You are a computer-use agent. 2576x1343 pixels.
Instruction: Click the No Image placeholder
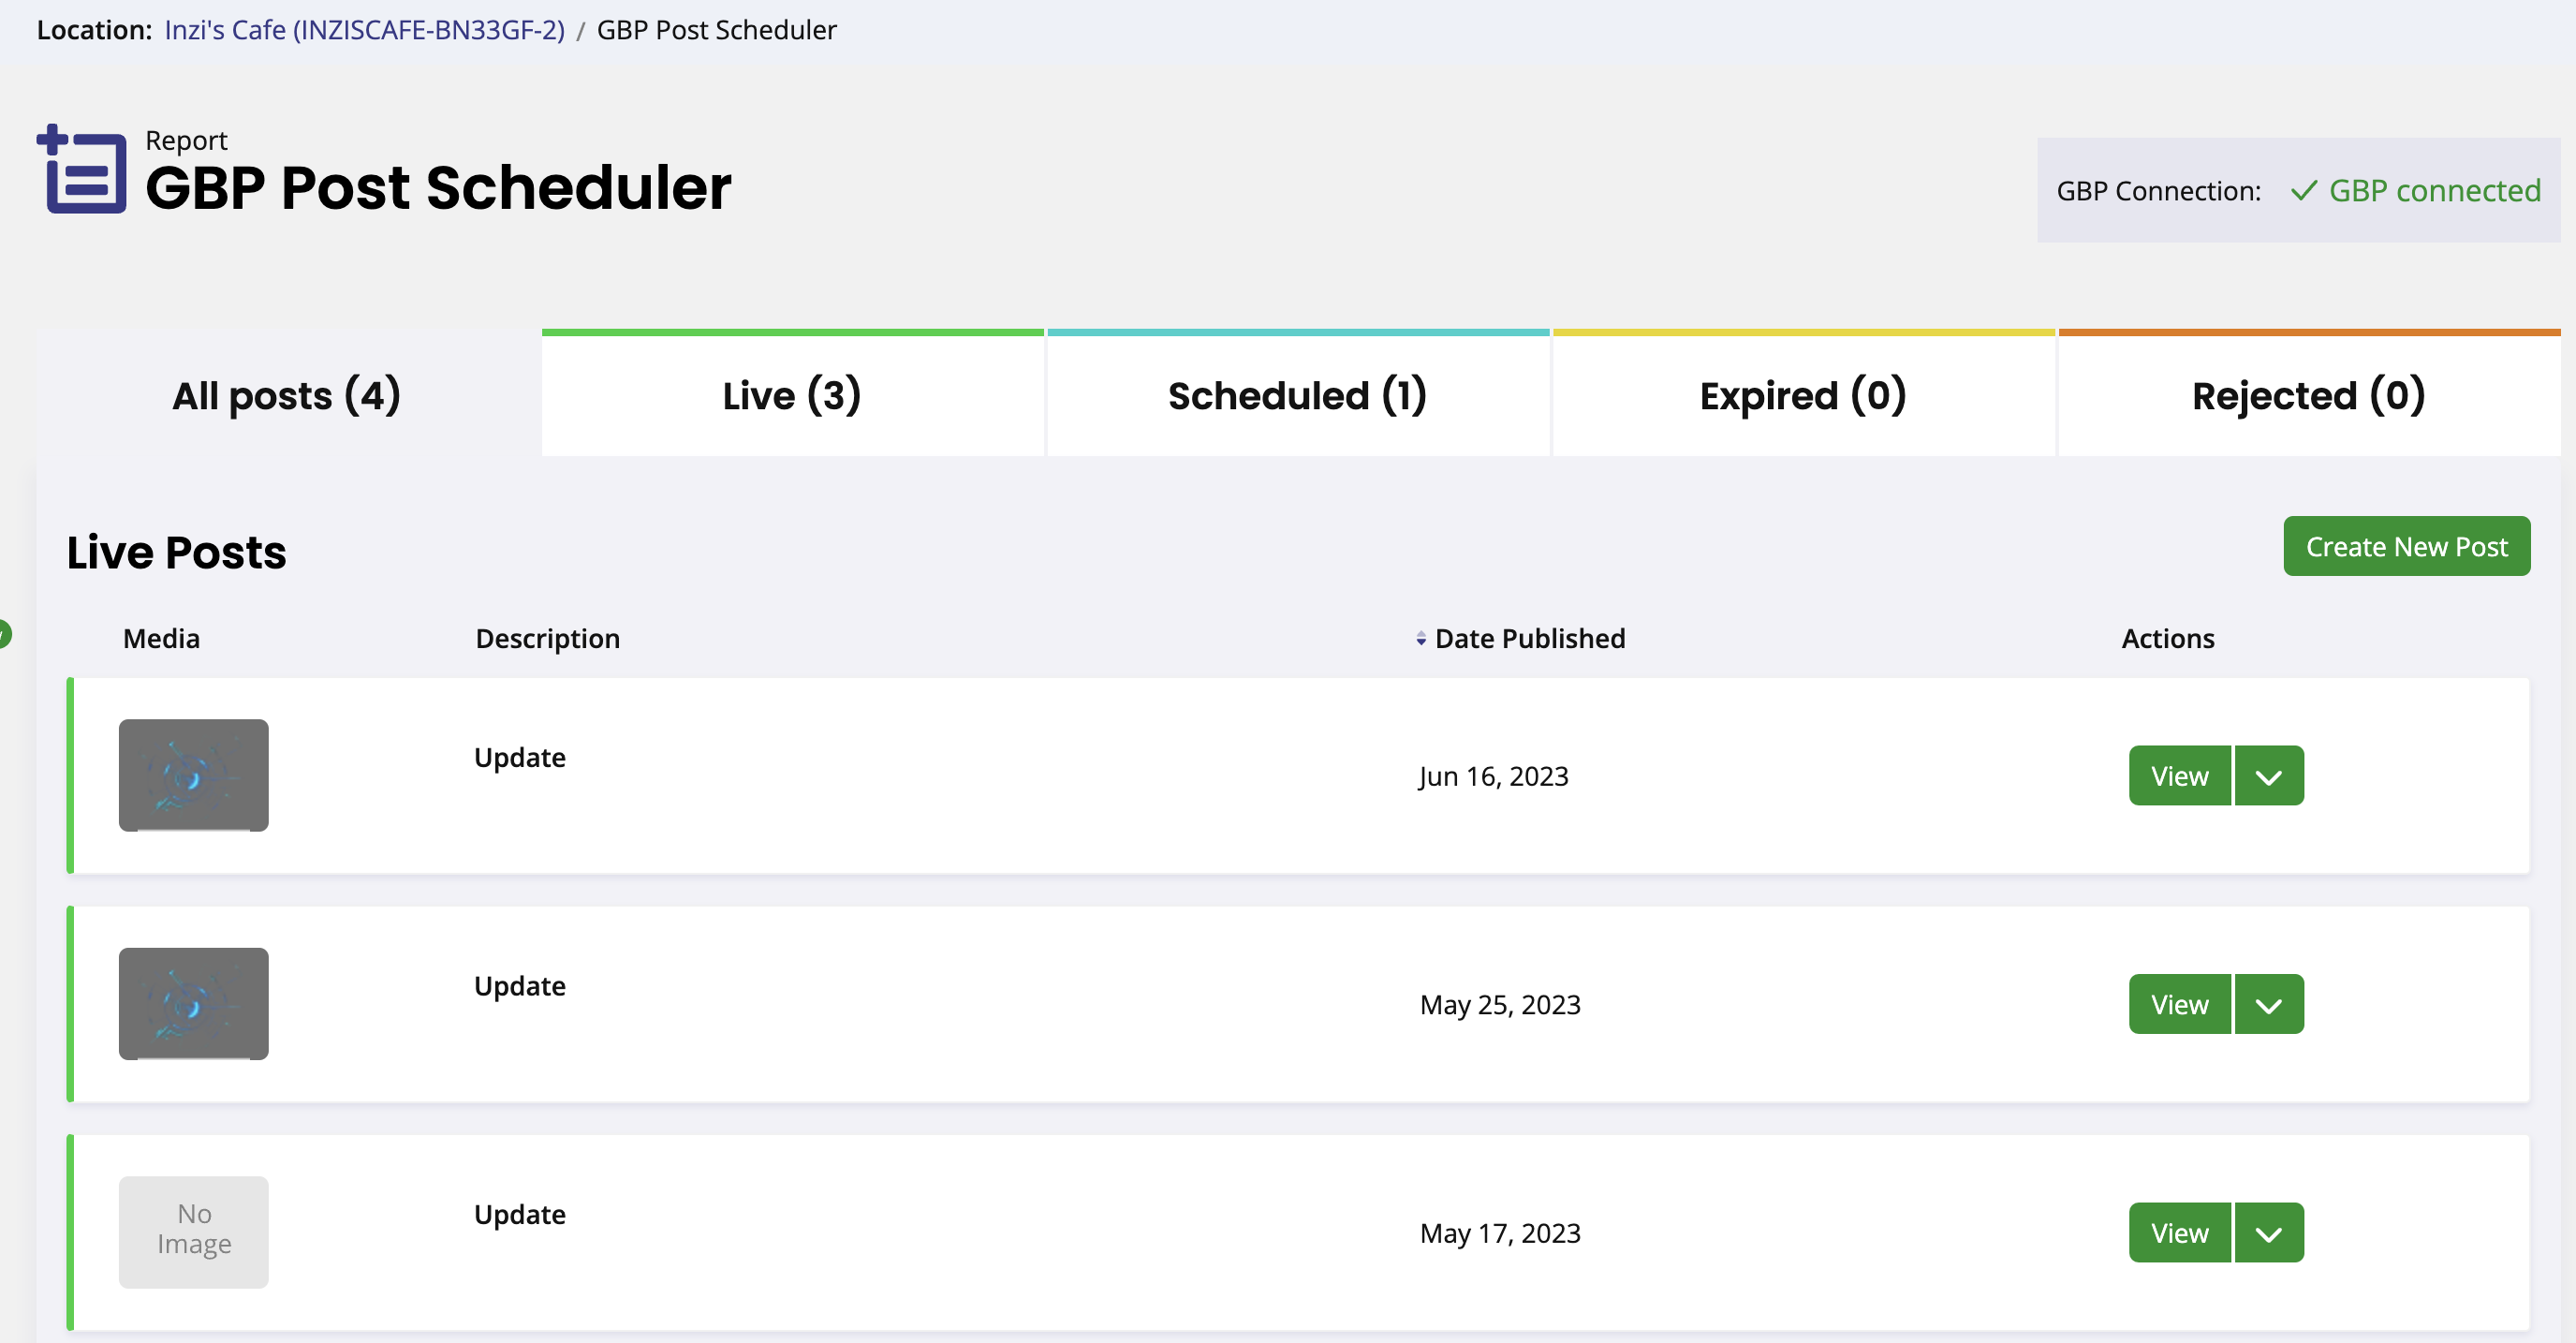pyautogui.click(x=194, y=1232)
